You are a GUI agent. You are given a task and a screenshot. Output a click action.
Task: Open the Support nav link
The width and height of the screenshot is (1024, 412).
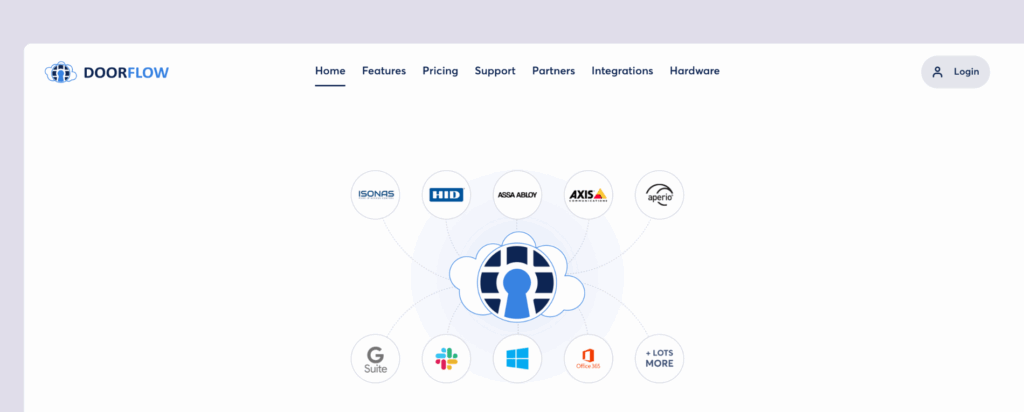[x=495, y=71]
